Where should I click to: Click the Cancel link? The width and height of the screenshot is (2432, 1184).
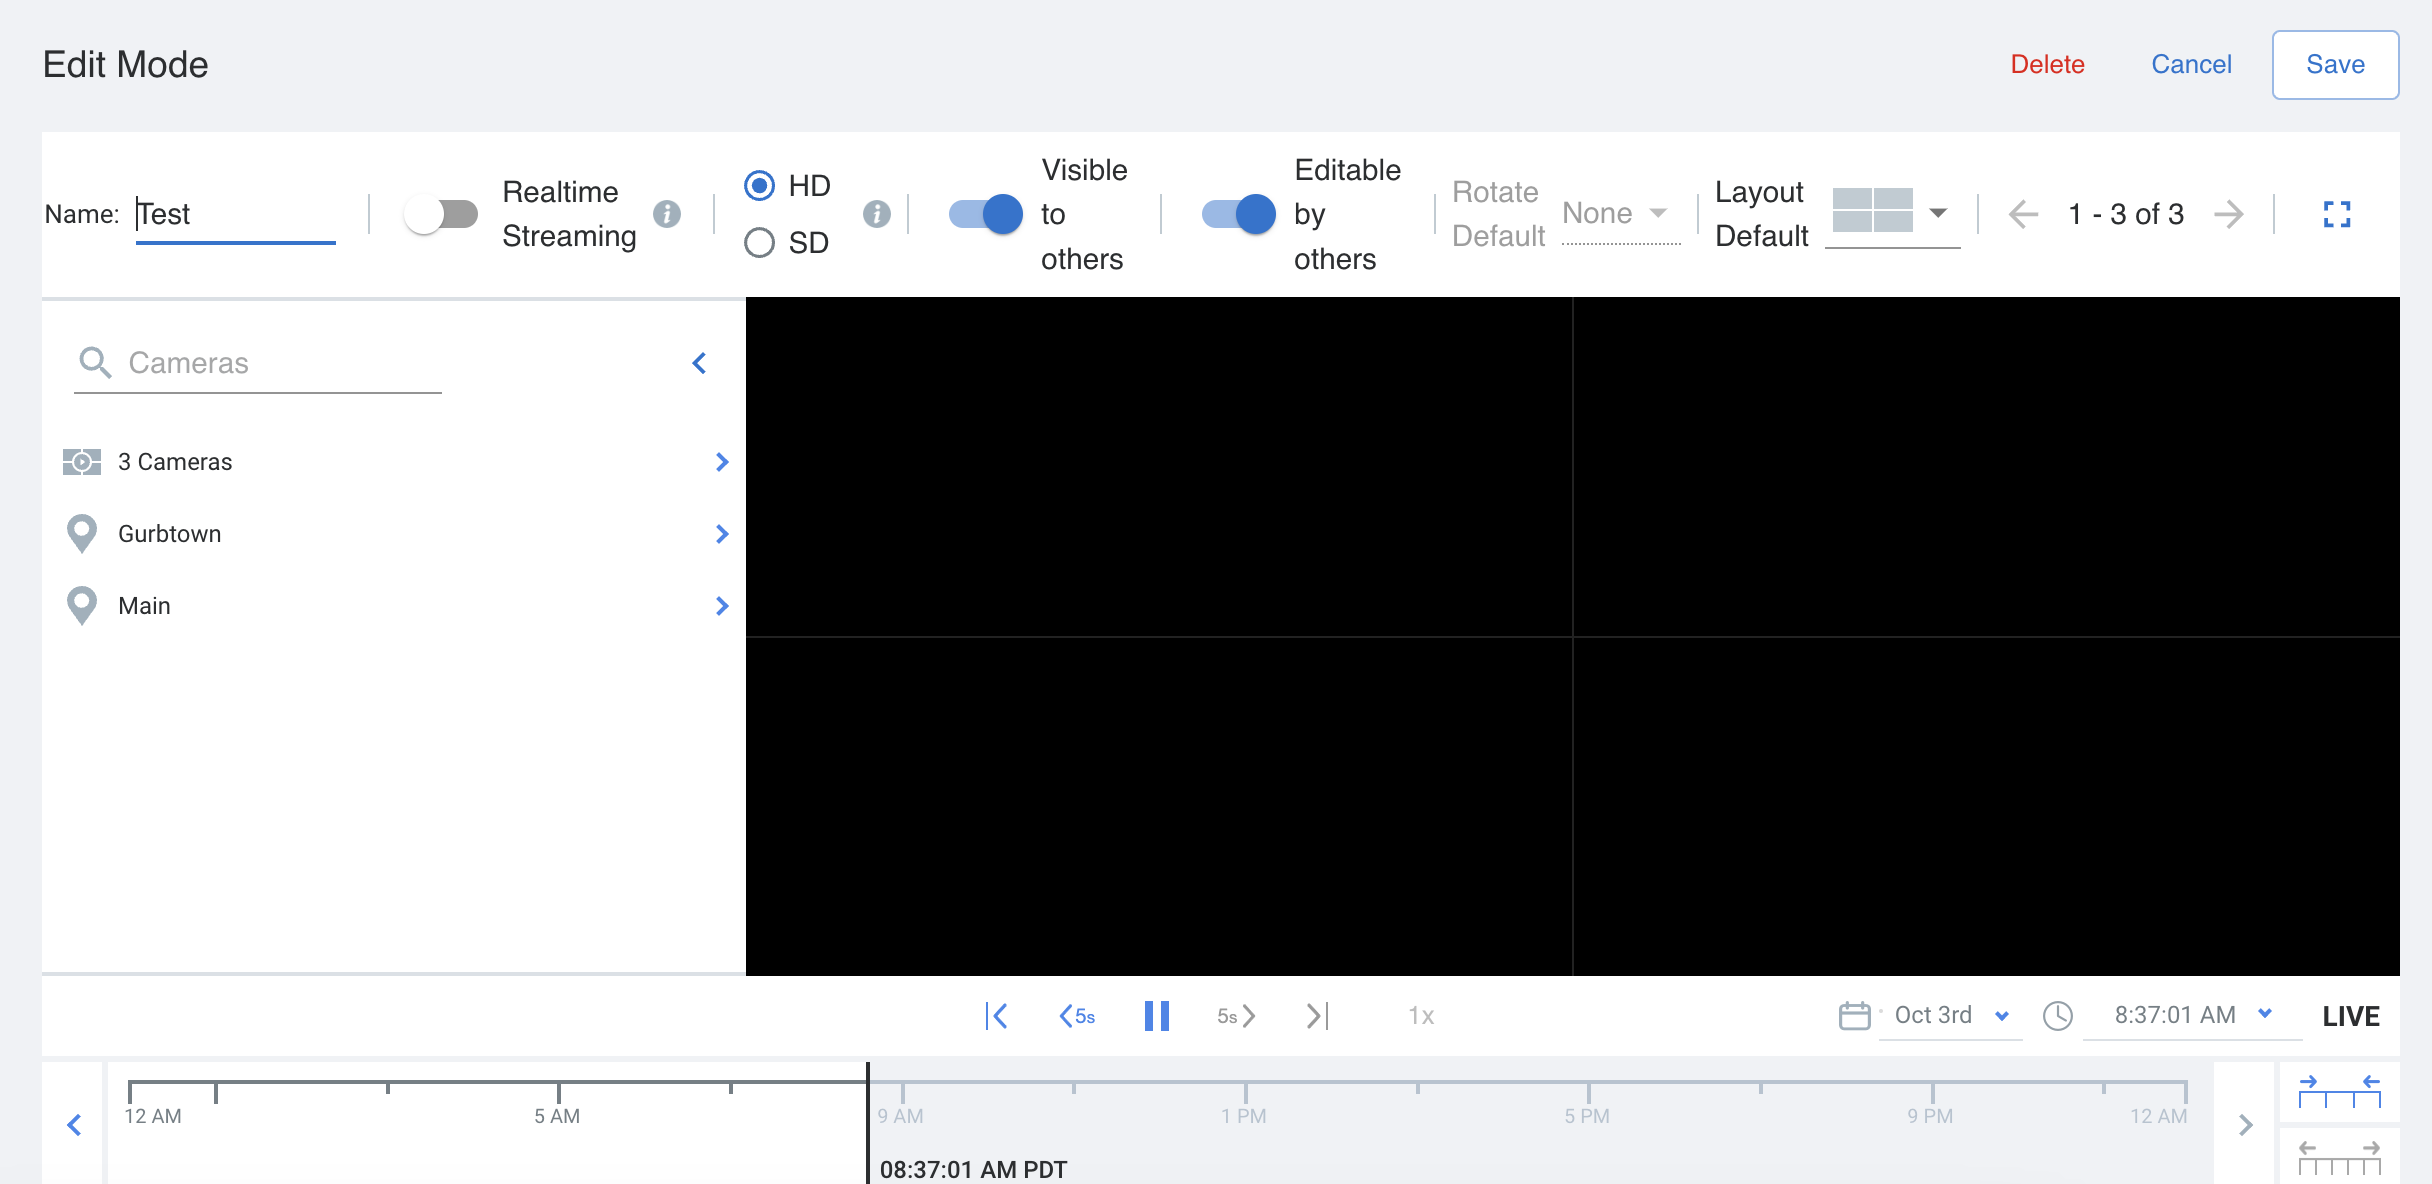point(2191,65)
